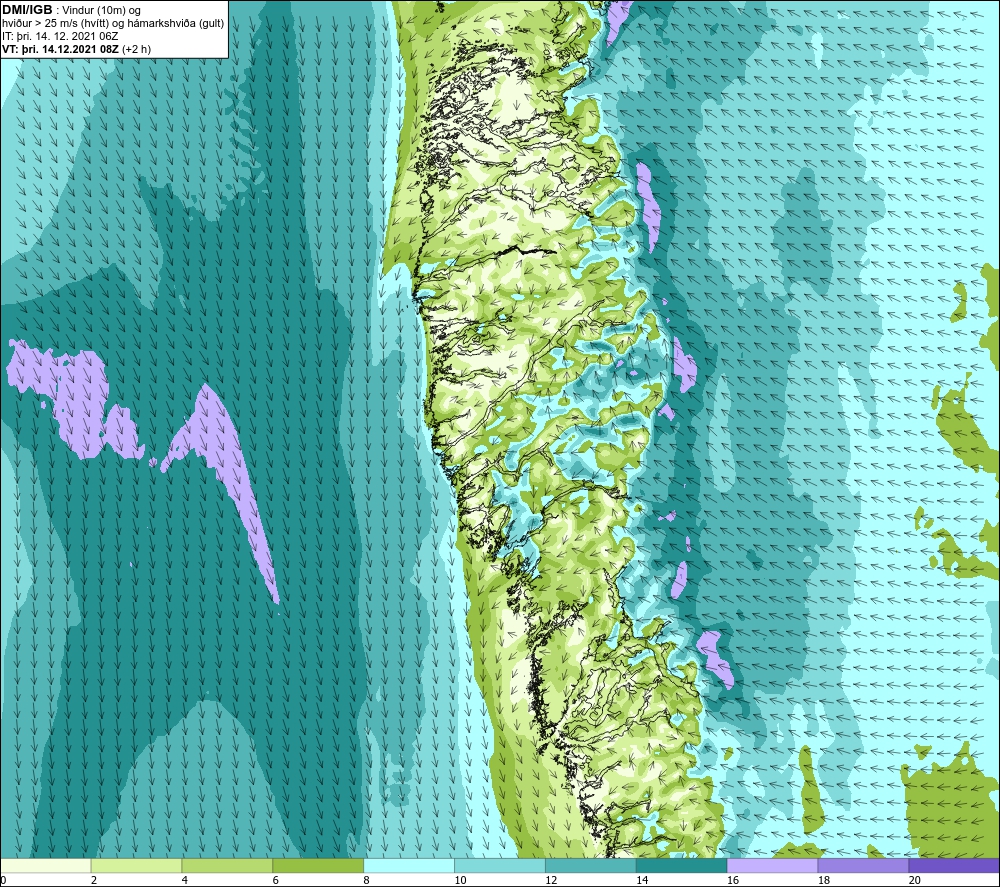Viewport: 1000px width, 887px height.
Task: Click the legend scale value '20'
Action: click(914, 880)
